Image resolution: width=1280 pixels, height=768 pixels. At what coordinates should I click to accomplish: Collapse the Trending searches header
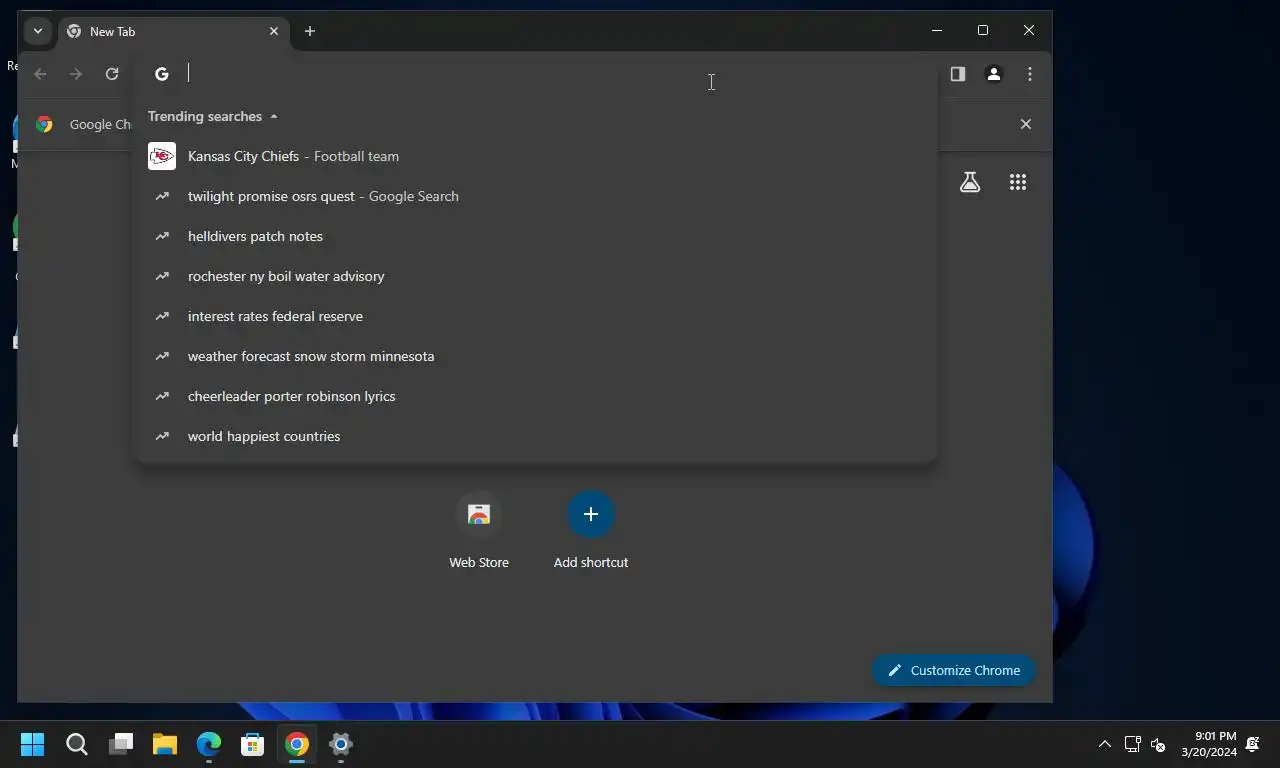(212, 116)
